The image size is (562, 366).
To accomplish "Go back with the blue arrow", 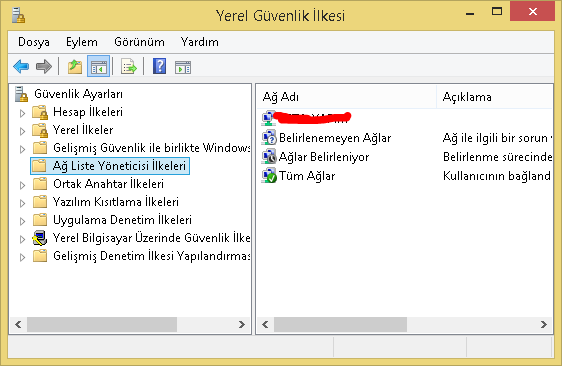I will [21, 67].
